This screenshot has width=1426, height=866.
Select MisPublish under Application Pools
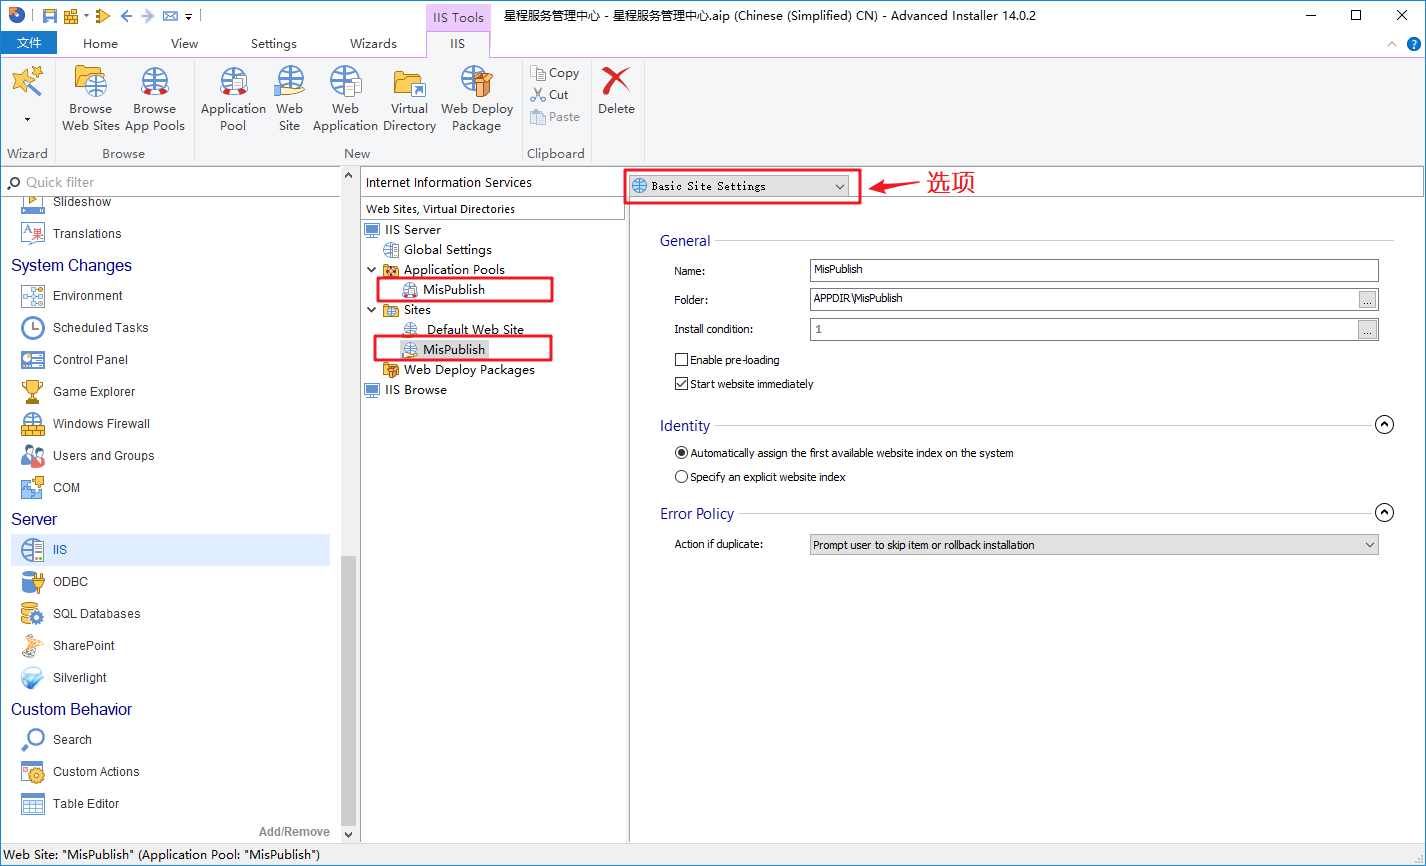[x=453, y=290]
